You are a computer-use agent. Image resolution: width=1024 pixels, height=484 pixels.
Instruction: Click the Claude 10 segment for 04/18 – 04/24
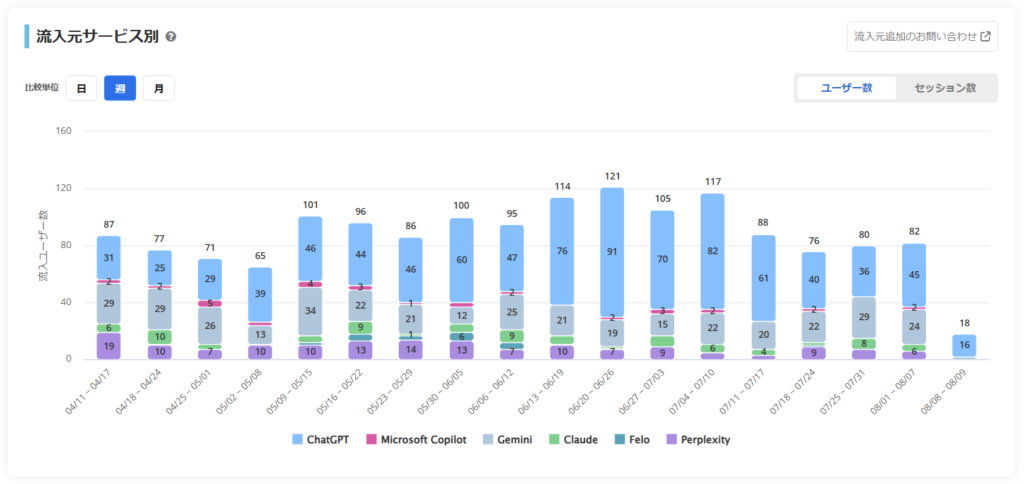(x=159, y=337)
